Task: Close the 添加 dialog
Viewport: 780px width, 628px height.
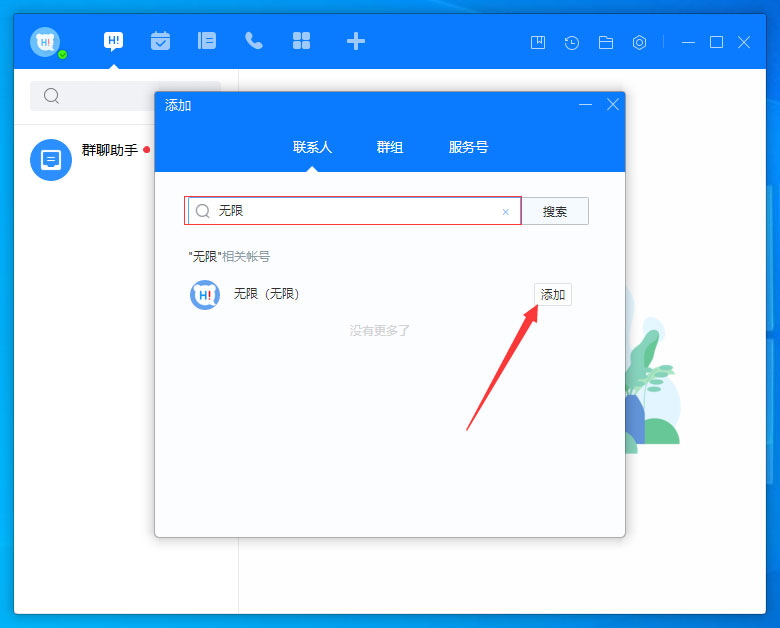Action: [x=613, y=105]
